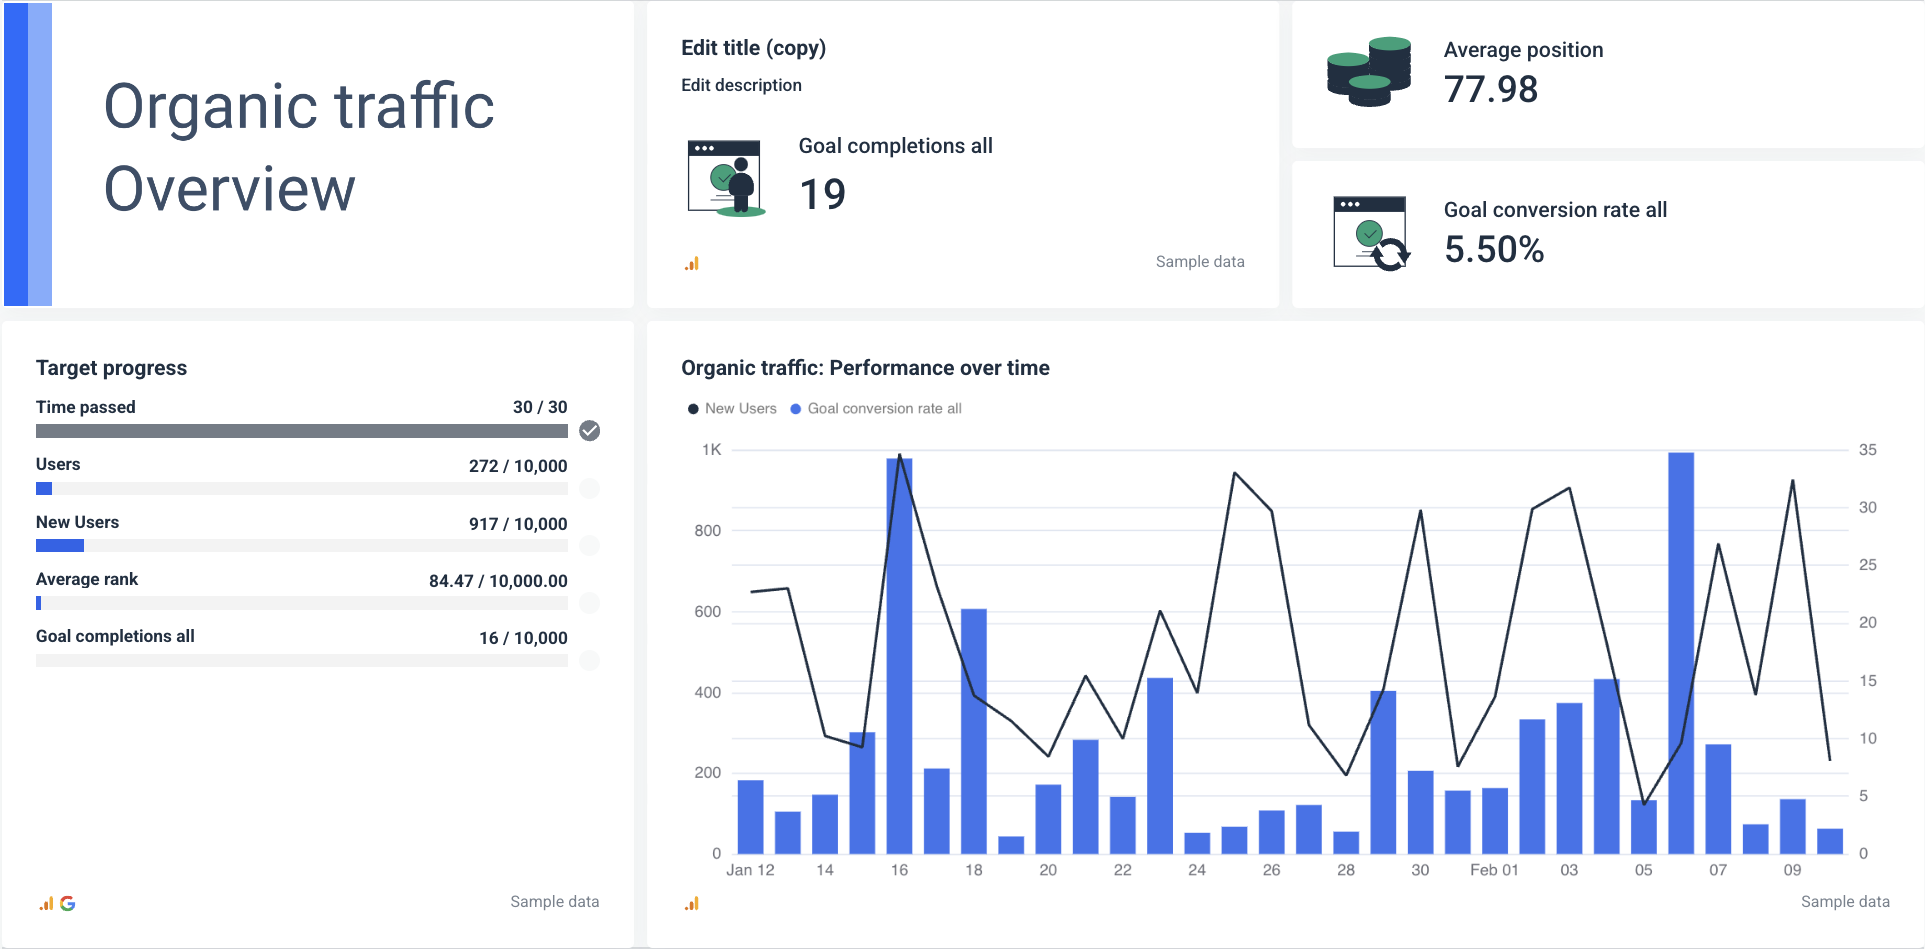Click the coin stack icon beside Average position
The image size is (1925, 949).
[1369, 72]
